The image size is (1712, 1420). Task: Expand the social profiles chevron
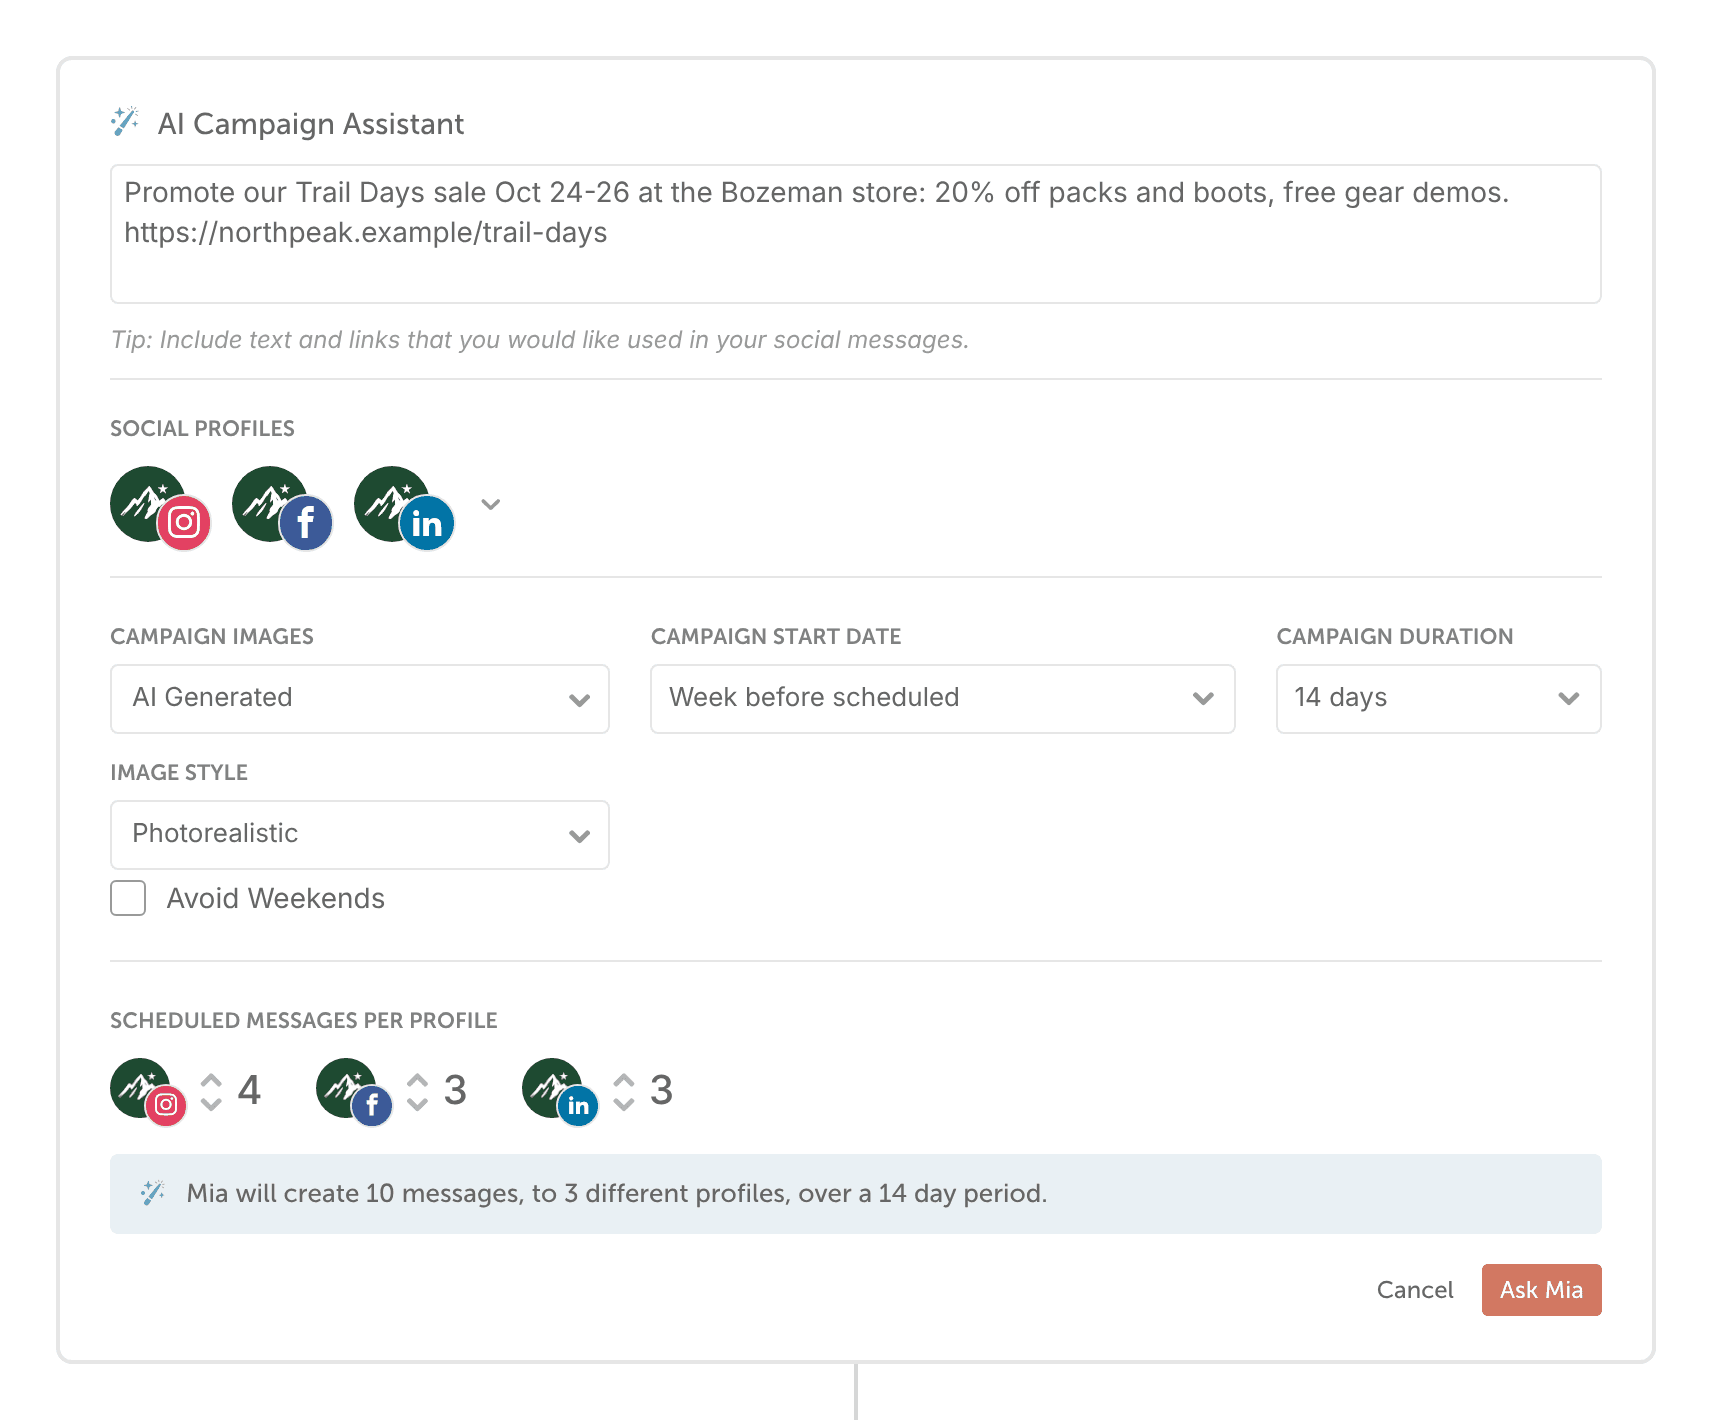coord(490,504)
